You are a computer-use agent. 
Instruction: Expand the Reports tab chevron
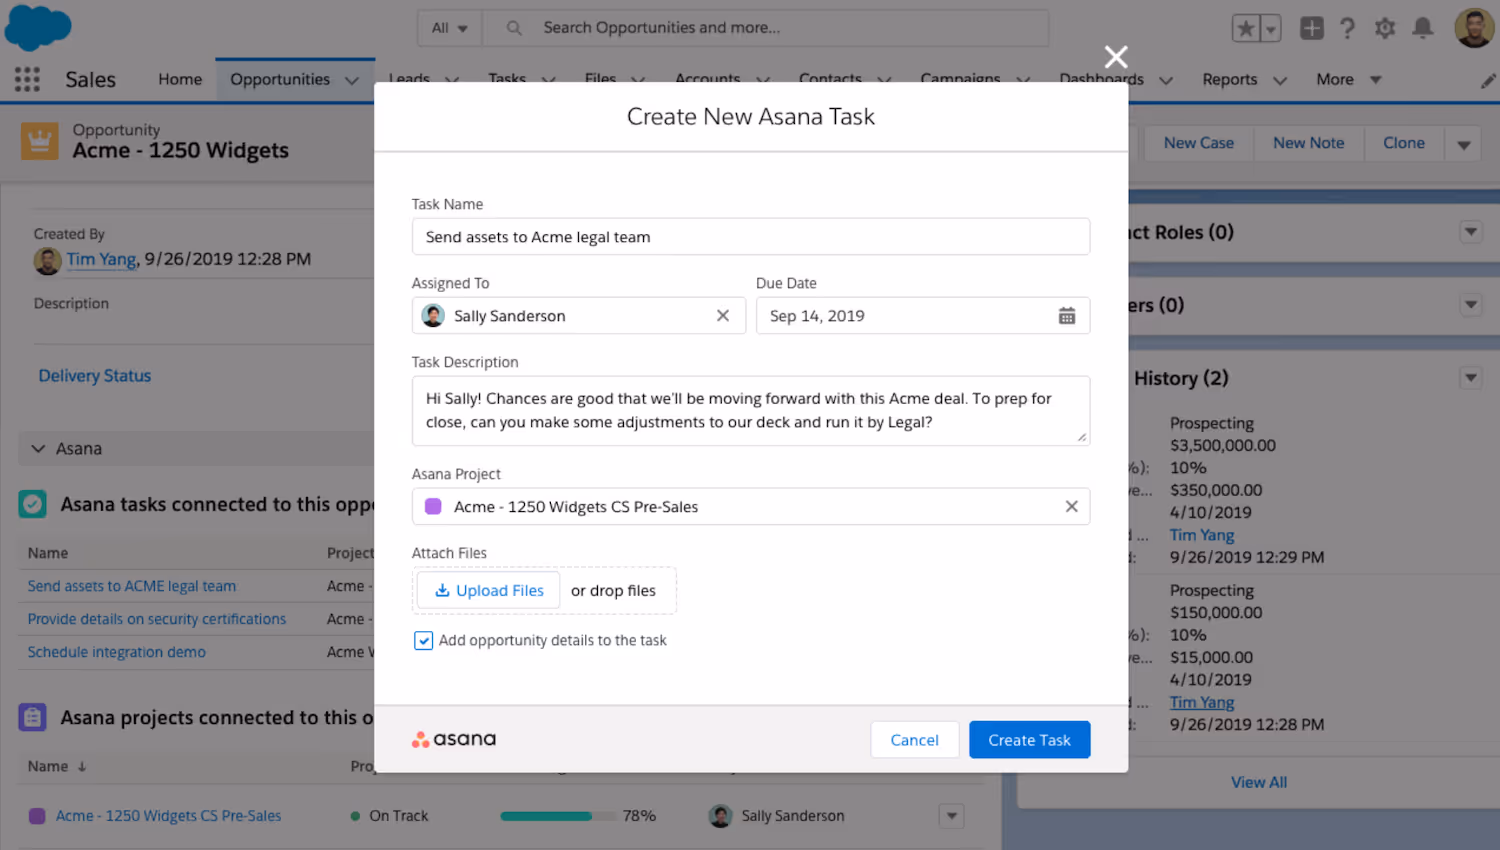pos(1280,80)
